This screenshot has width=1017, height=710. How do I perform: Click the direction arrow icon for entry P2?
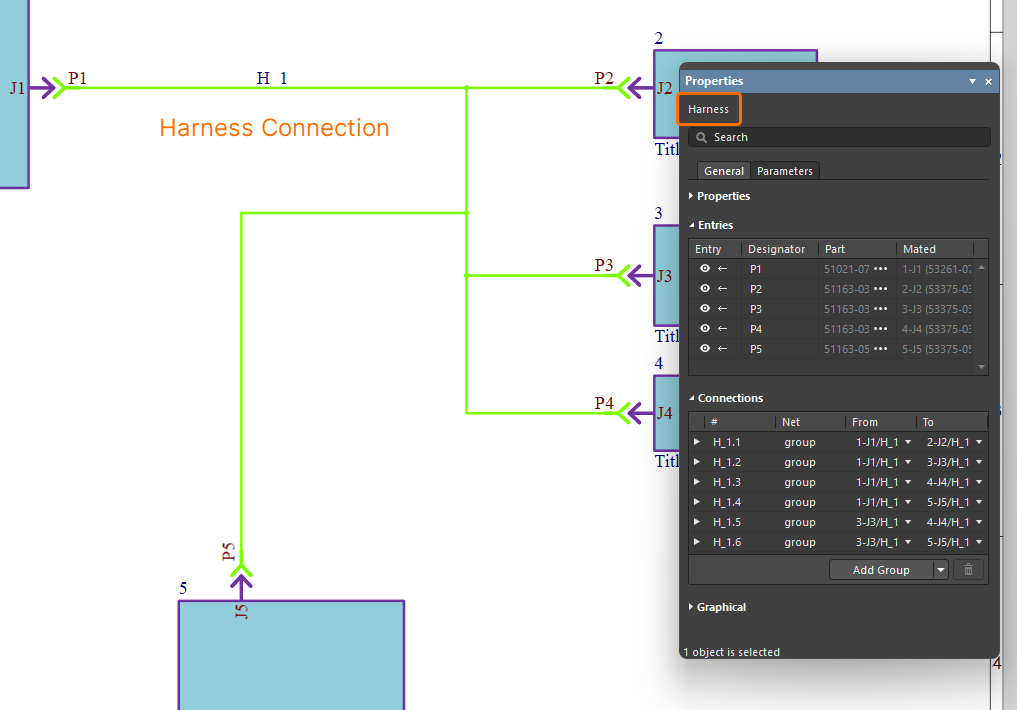[x=722, y=289]
